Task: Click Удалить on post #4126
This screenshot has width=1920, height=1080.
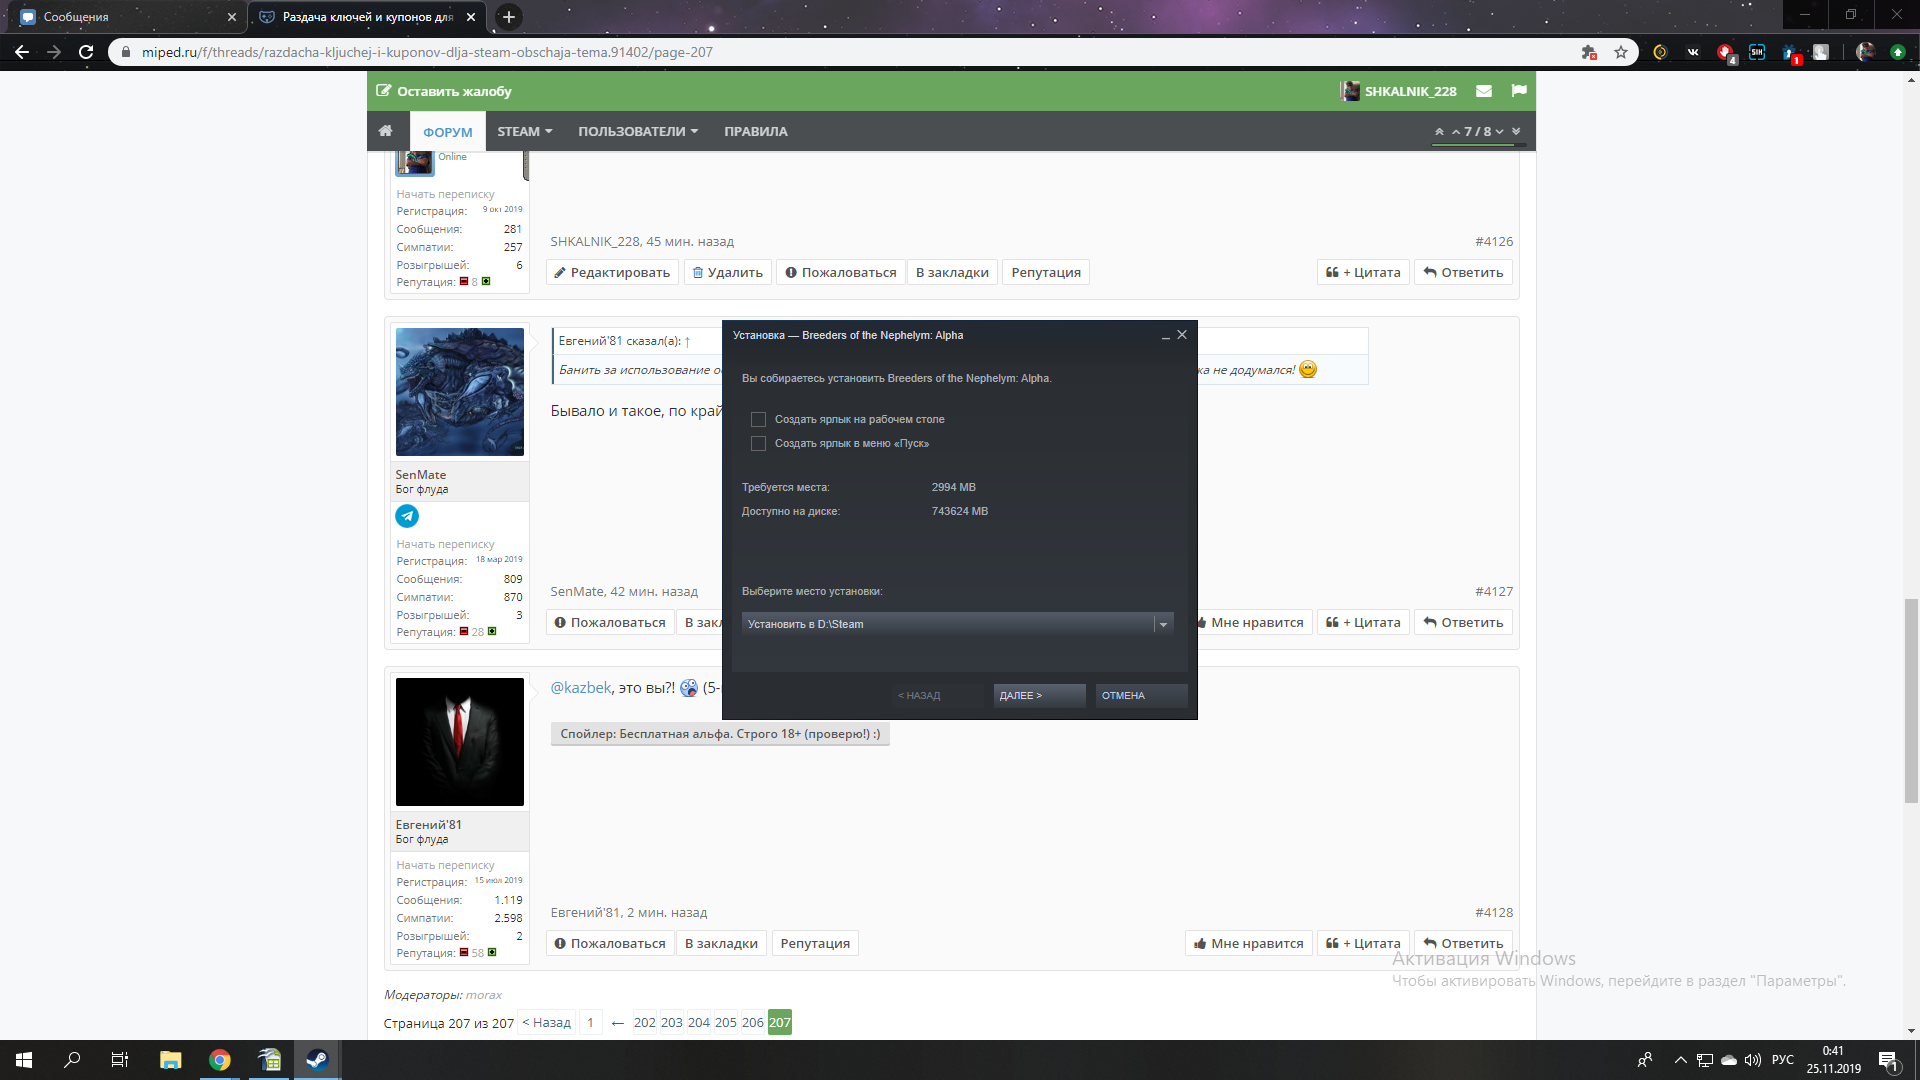Action: point(727,273)
